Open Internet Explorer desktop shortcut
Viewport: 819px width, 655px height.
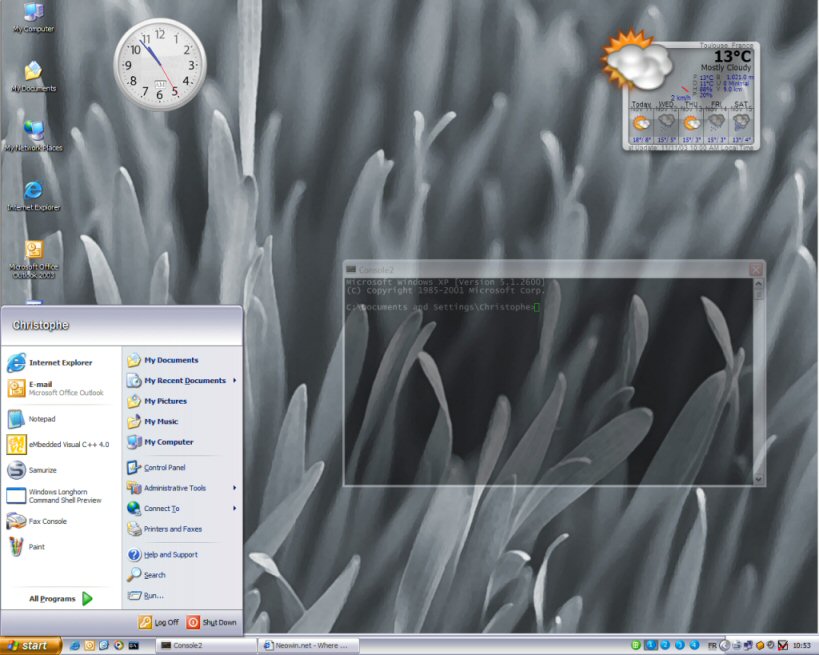(x=33, y=195)
